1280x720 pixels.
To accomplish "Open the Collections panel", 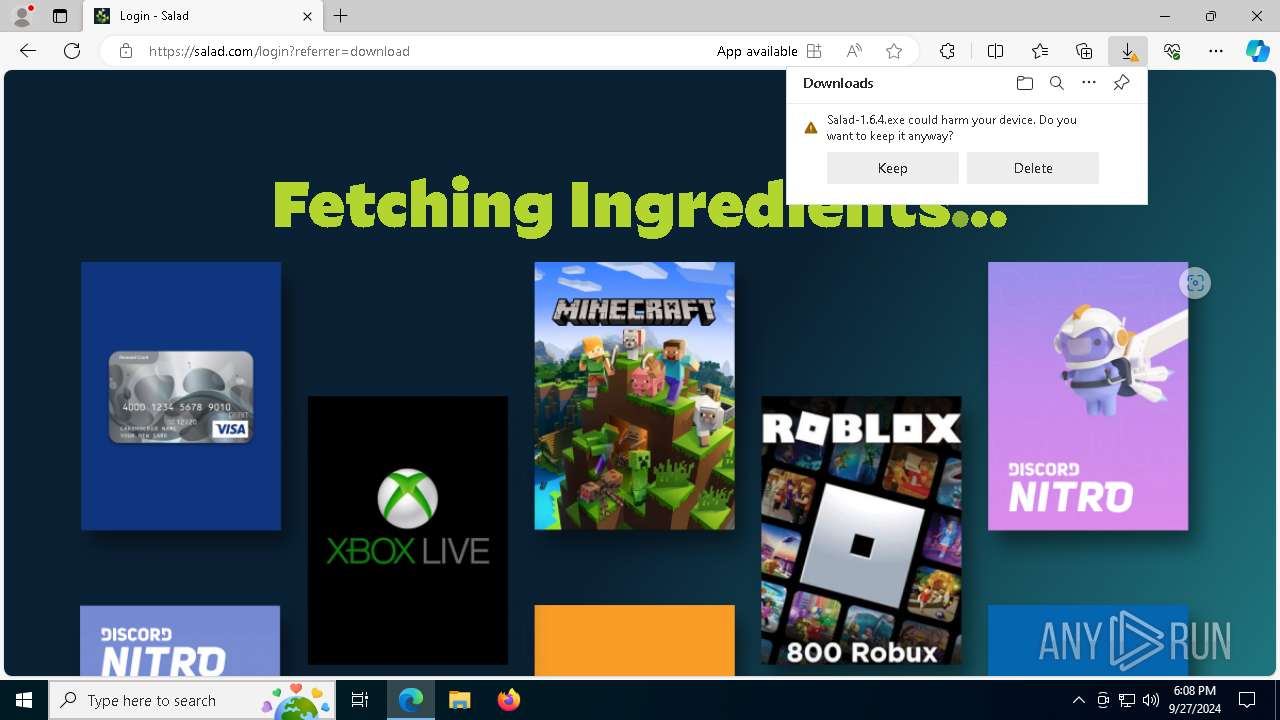I will click(x=1084, y=51).
